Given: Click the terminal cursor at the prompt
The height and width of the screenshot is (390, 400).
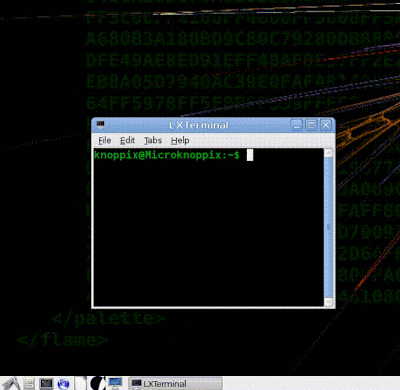Looking at the screenshot, I should [x=250, y=155].
